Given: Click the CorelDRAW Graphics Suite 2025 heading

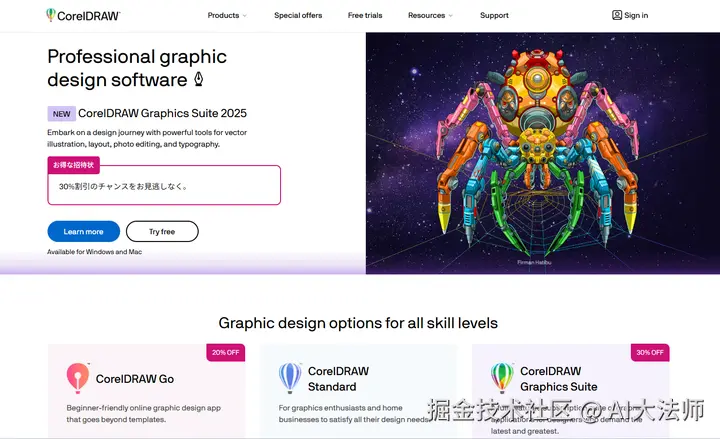Looking at the screenshot, I should tap(162, 113).
